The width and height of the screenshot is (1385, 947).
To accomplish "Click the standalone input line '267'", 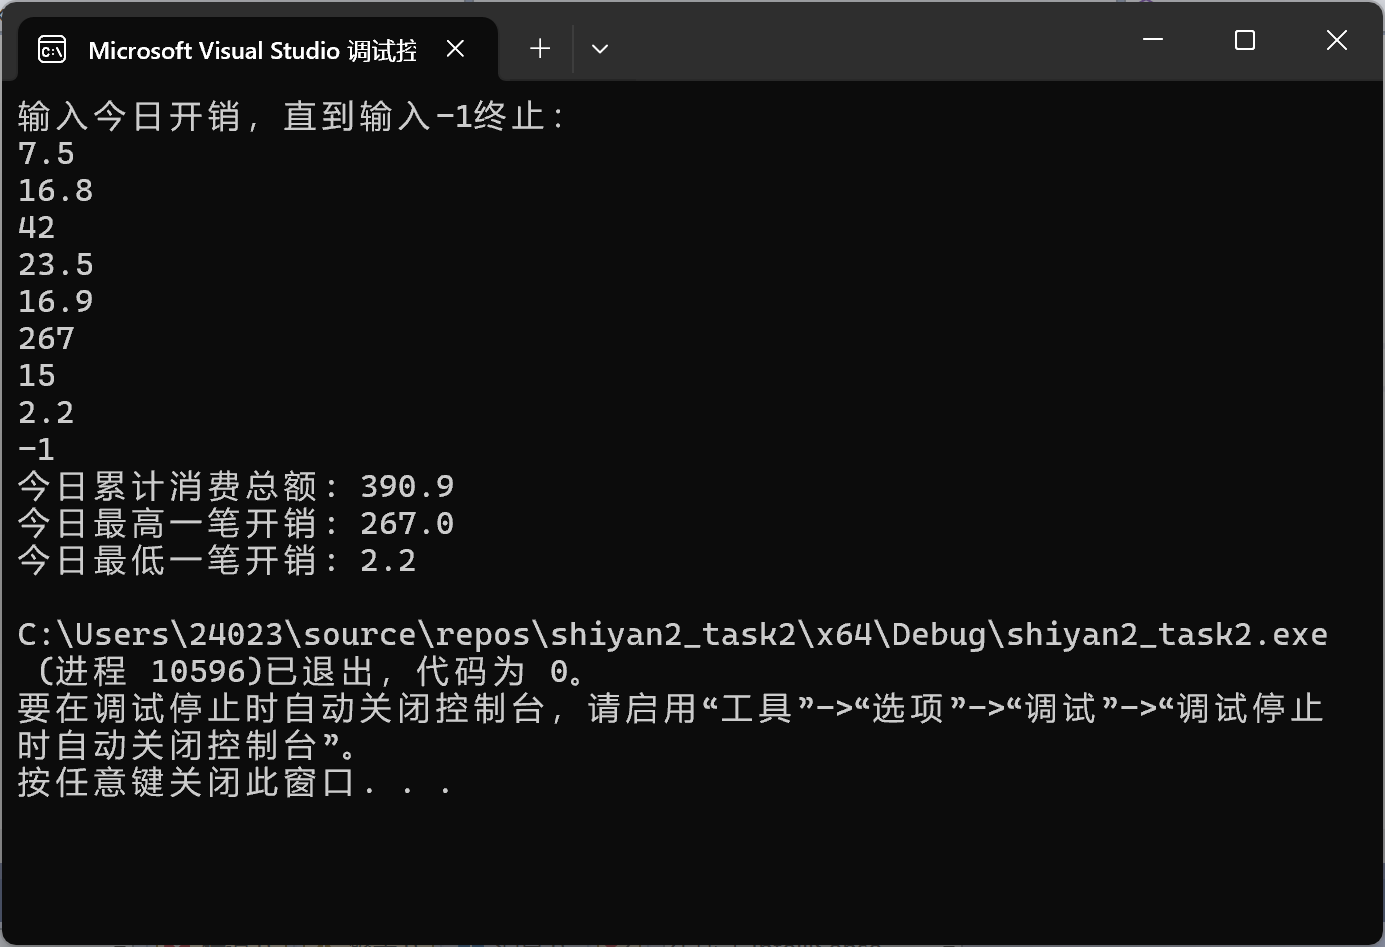I will 46,339.
